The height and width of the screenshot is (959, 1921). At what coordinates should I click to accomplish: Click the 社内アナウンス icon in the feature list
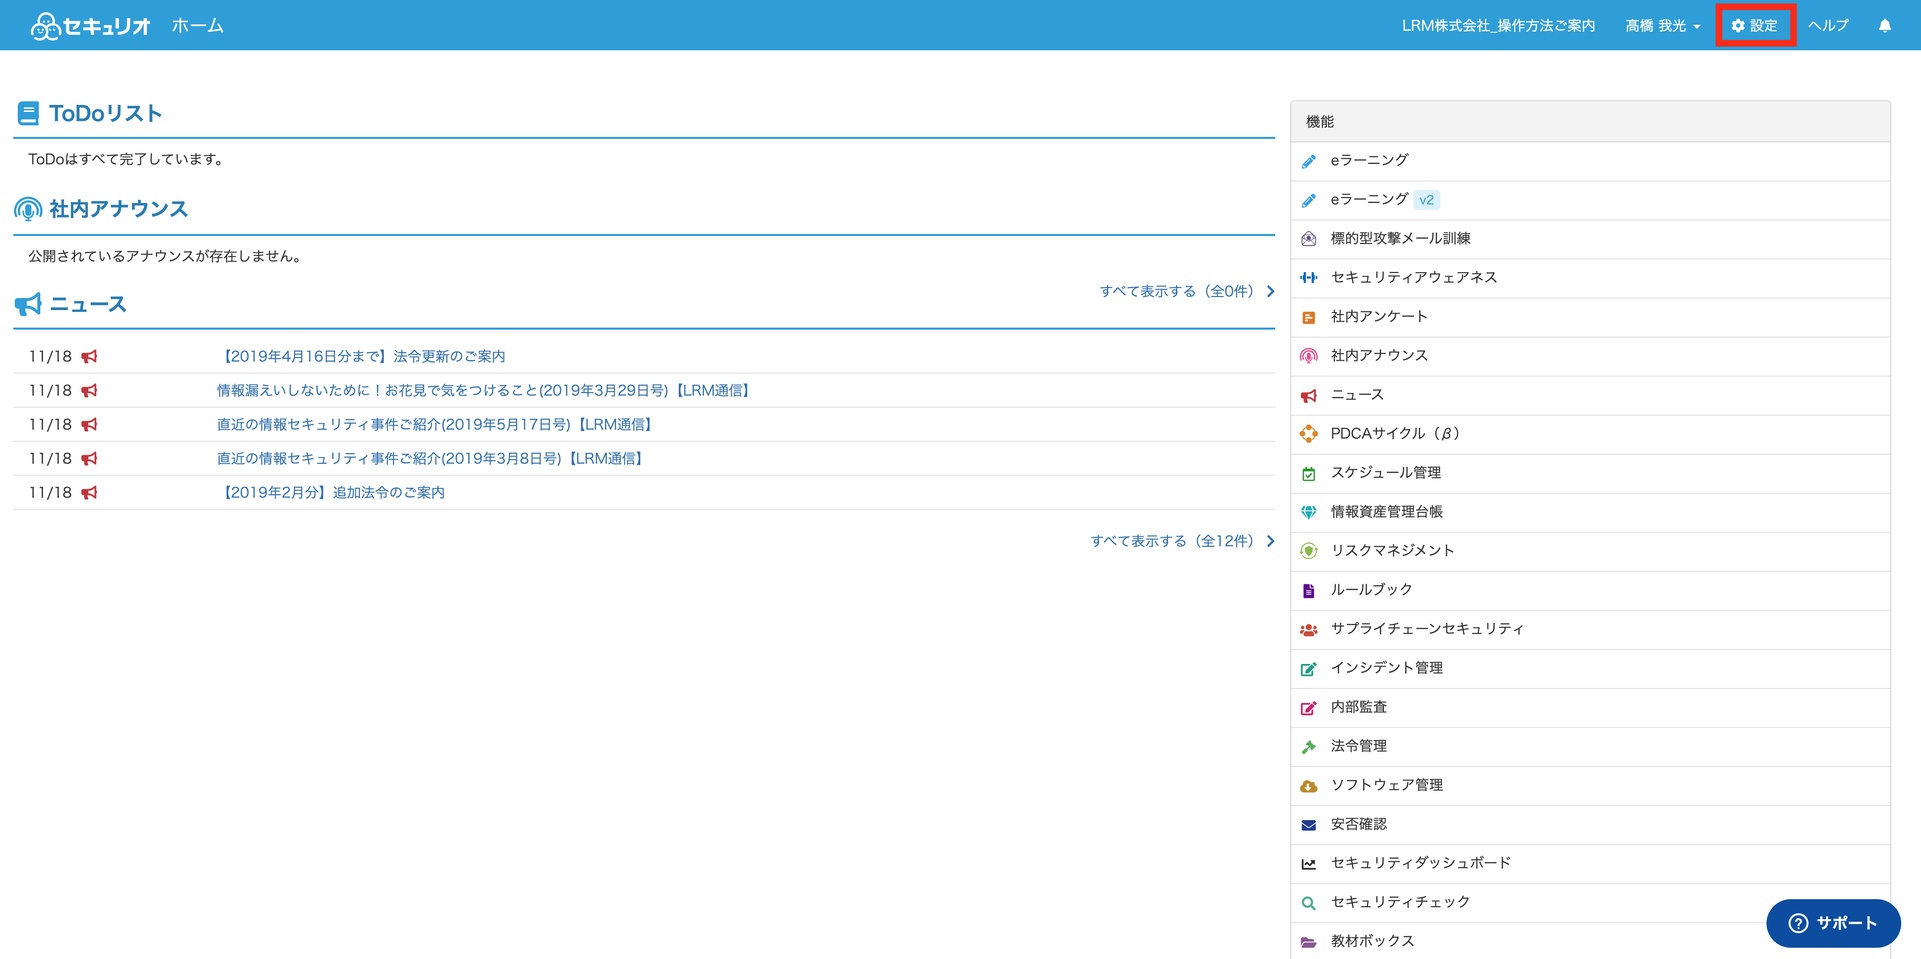tap(1308, 356)
